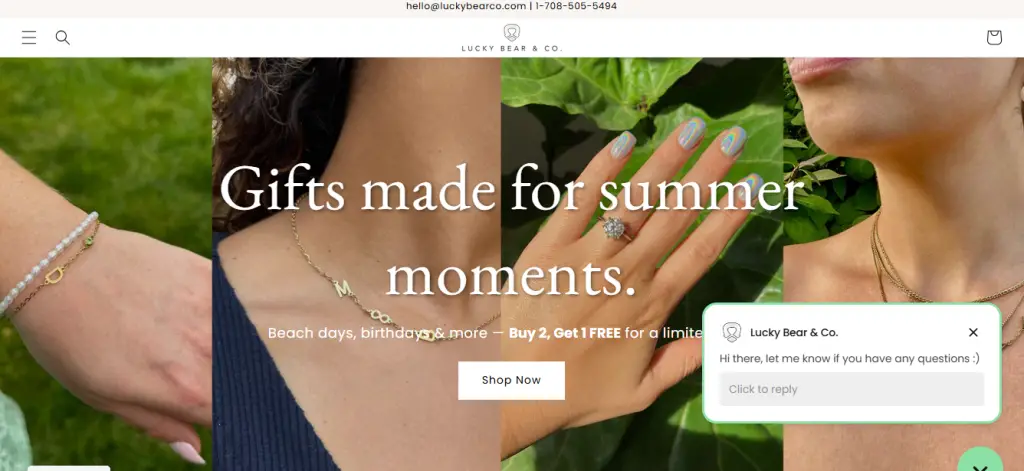This screenshot has width=1024, height=471.
Task: Go to the Lucky Bear & Co. header logo
Action: (511, 38)
